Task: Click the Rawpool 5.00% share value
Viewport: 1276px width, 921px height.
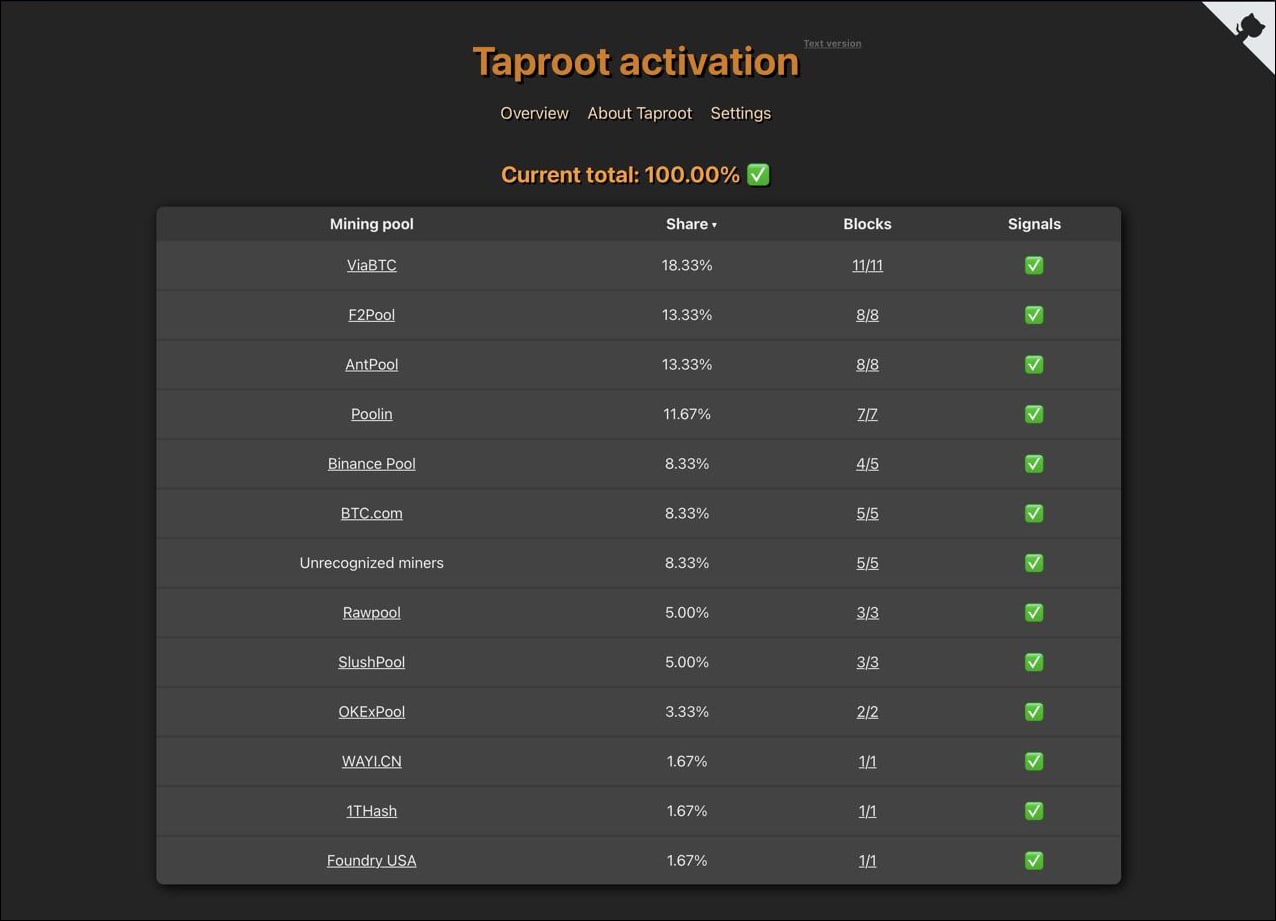Action: point(687,612)
